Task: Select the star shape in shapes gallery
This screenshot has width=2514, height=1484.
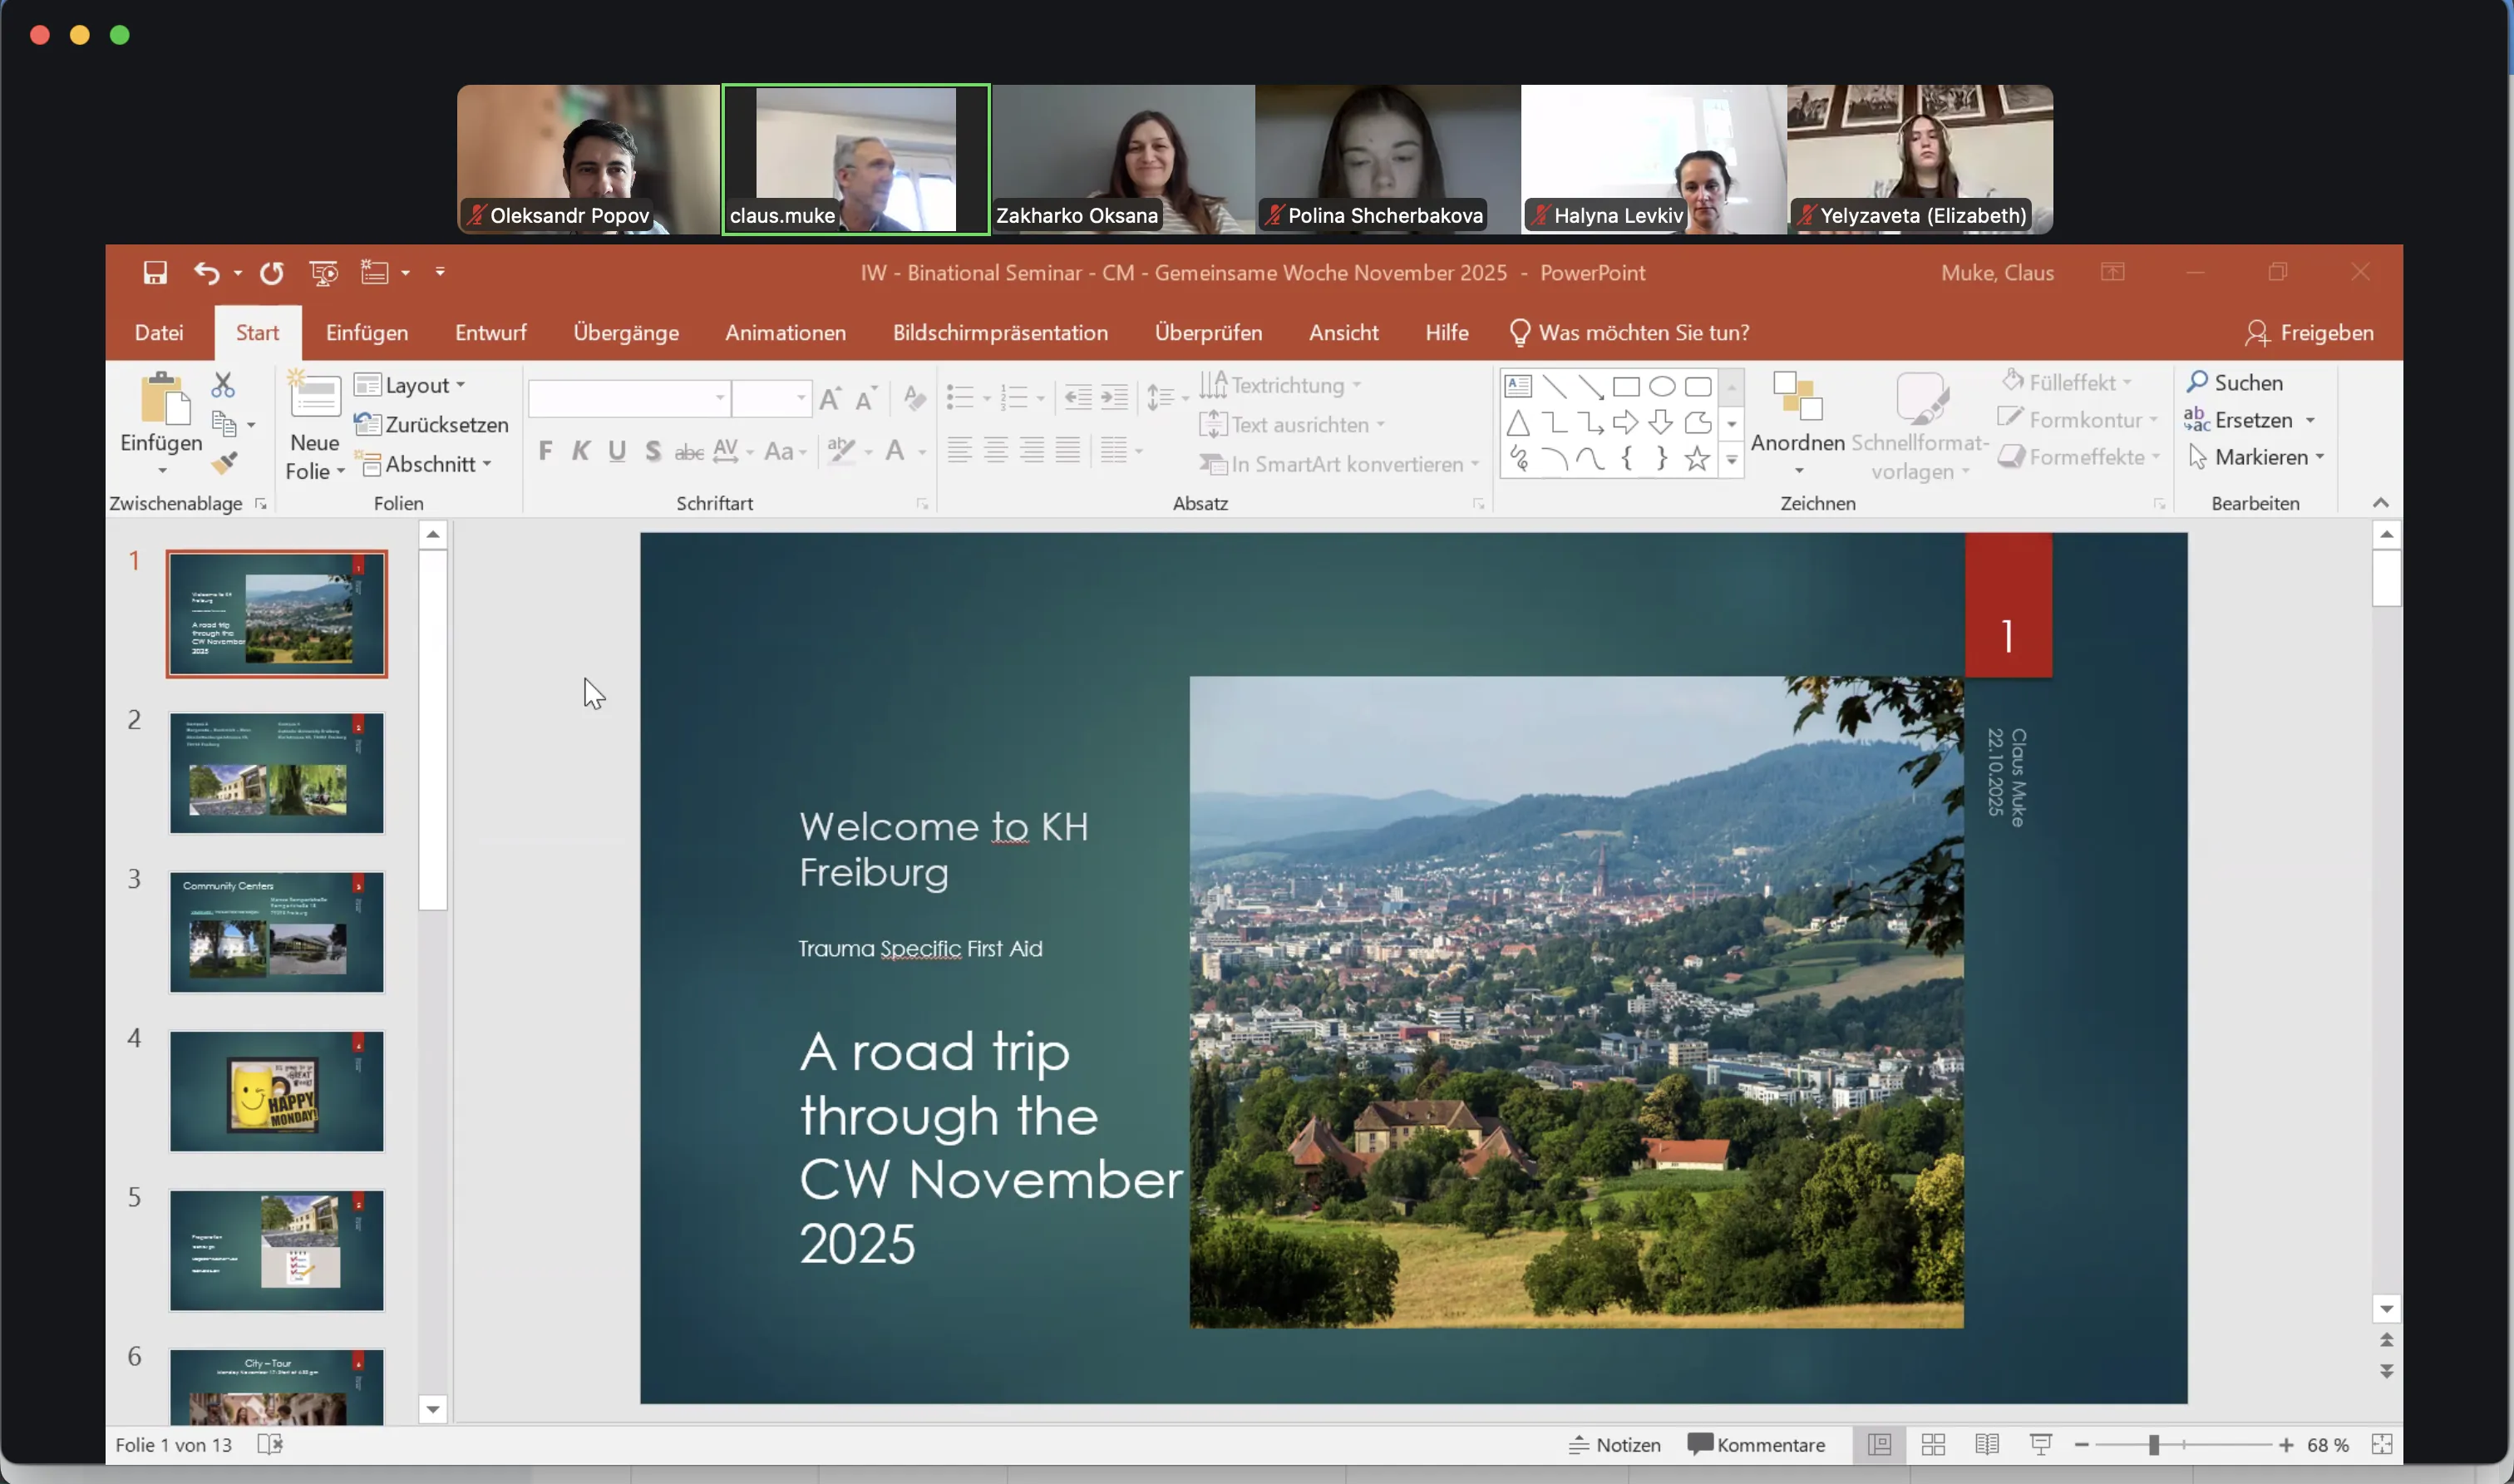Action: 1697,459
